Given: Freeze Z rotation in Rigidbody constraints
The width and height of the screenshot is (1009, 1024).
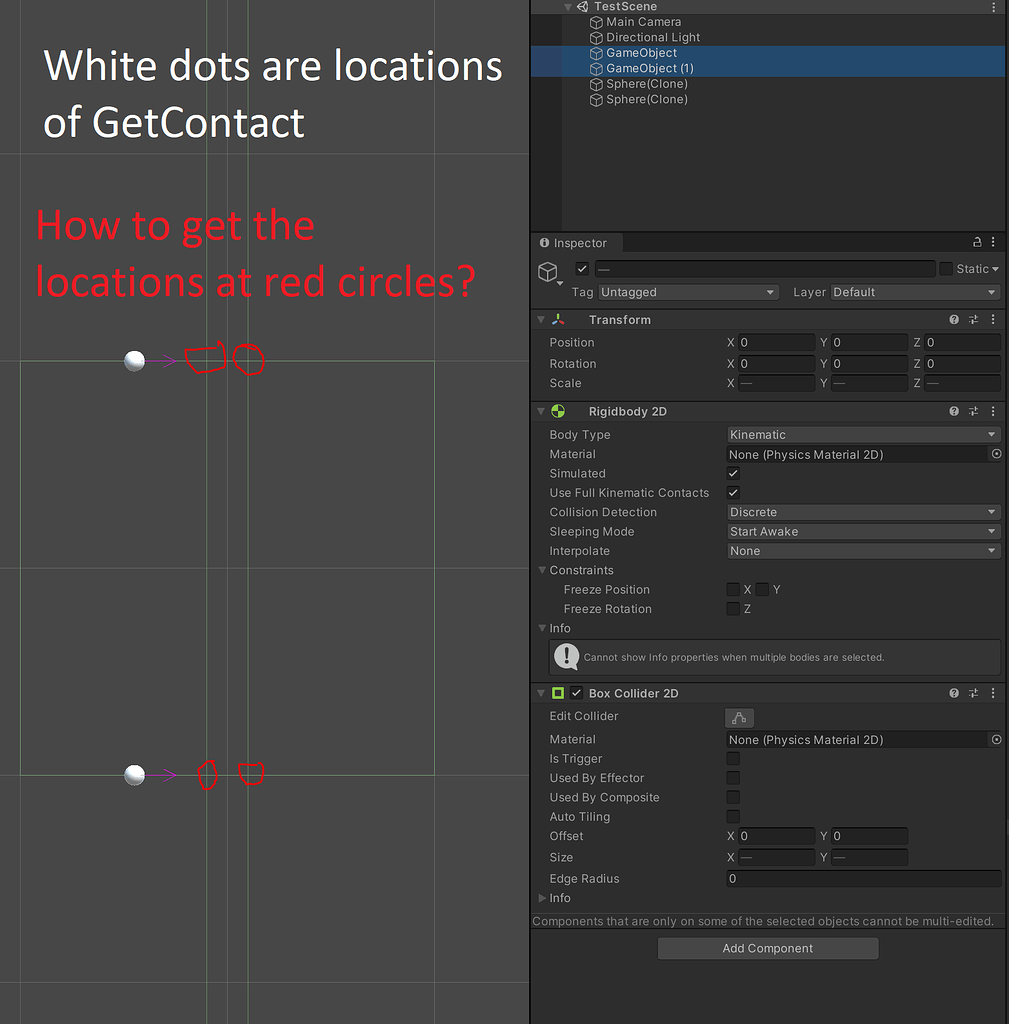Looking at the screenshot, I should (x=733, y=608).
